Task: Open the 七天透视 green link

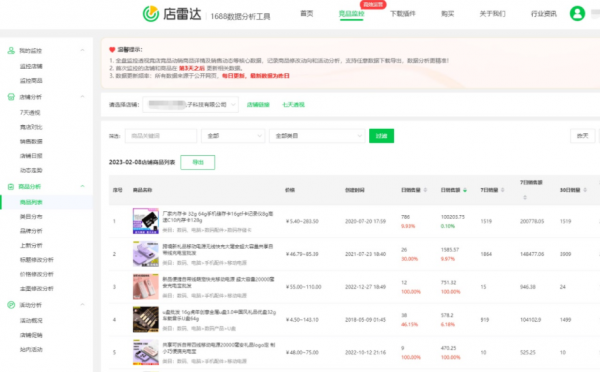Action: (x=293, y=104)
